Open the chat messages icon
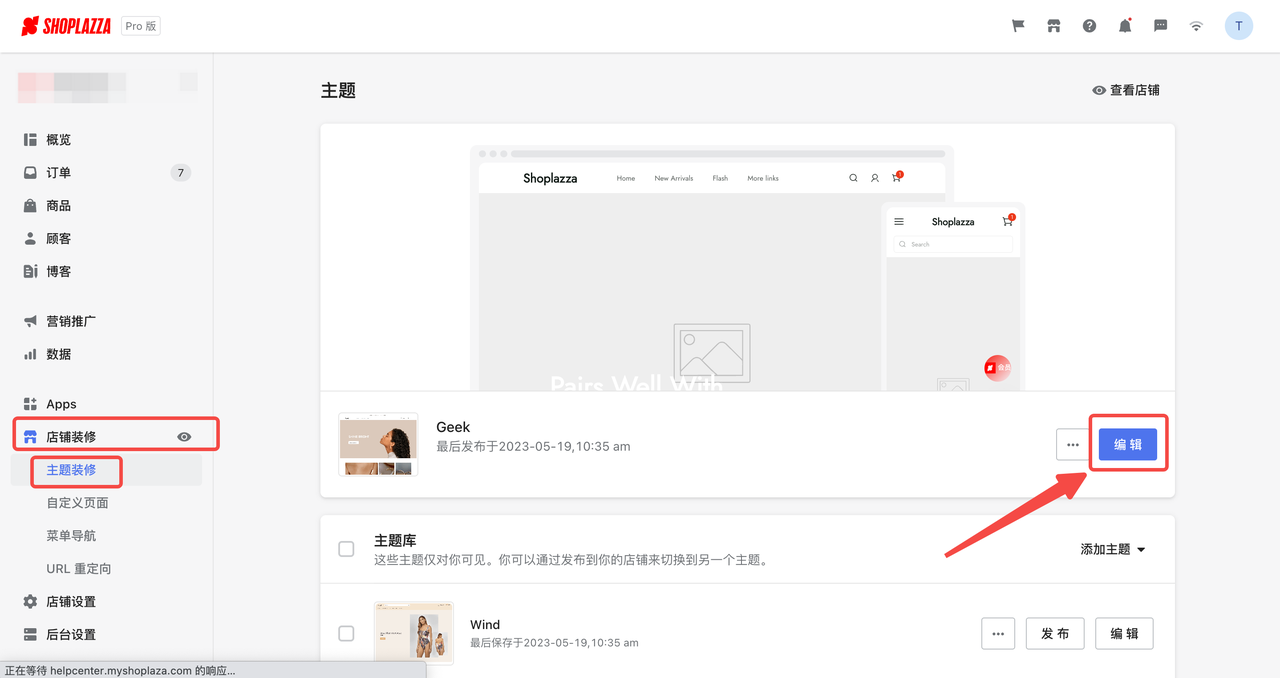Screen dimensions: 1280x678 [1161, 26]
